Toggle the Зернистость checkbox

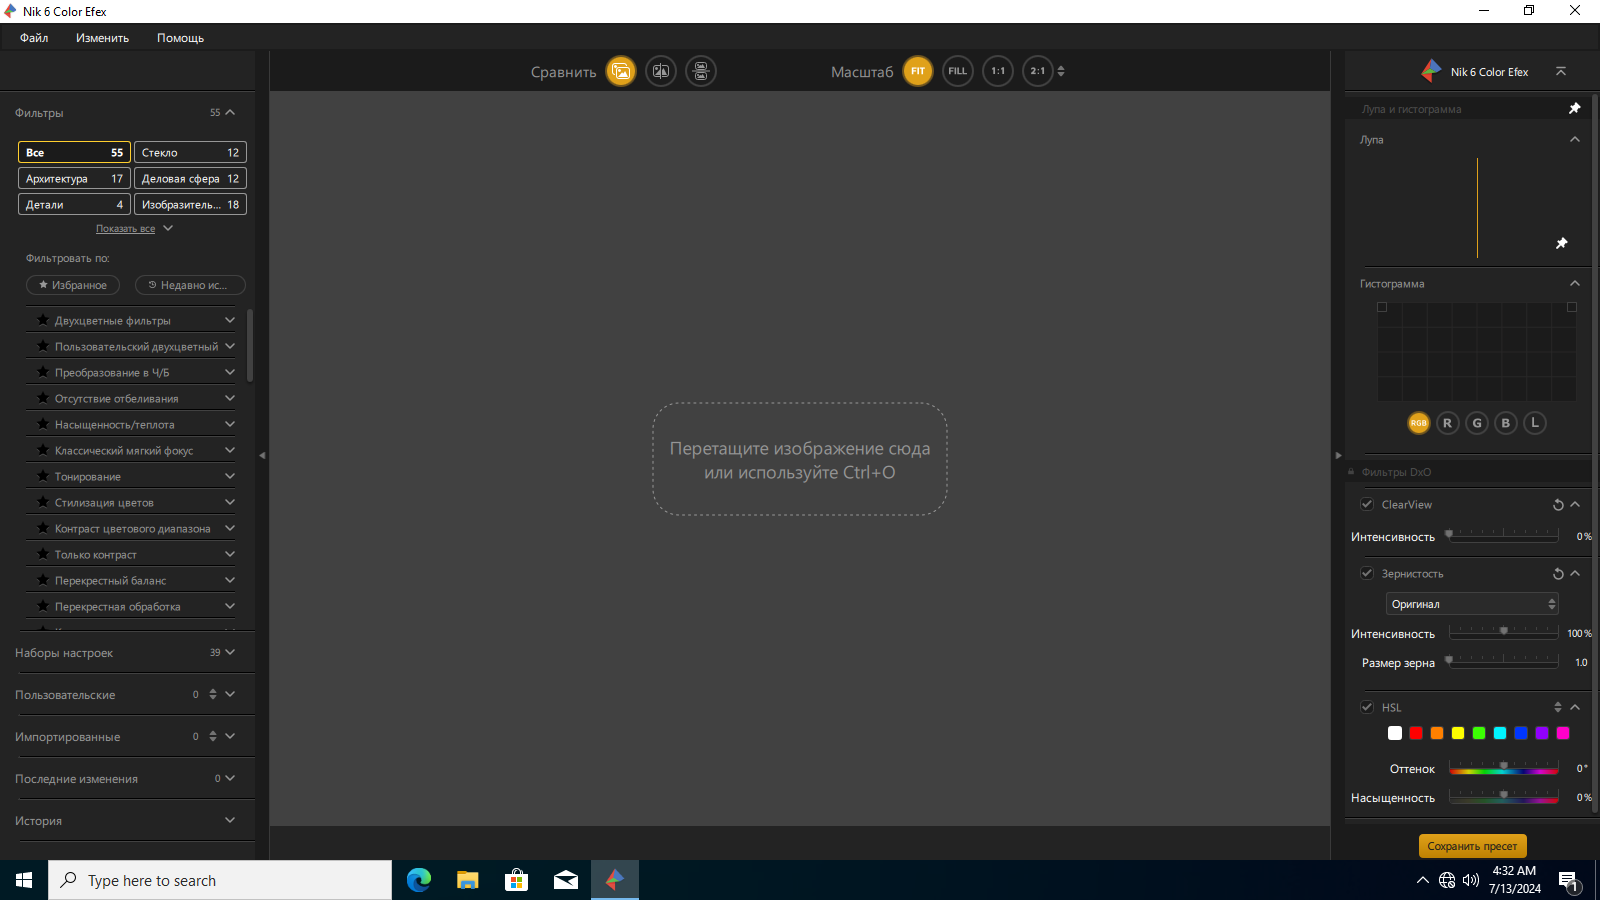[1367, 573]
